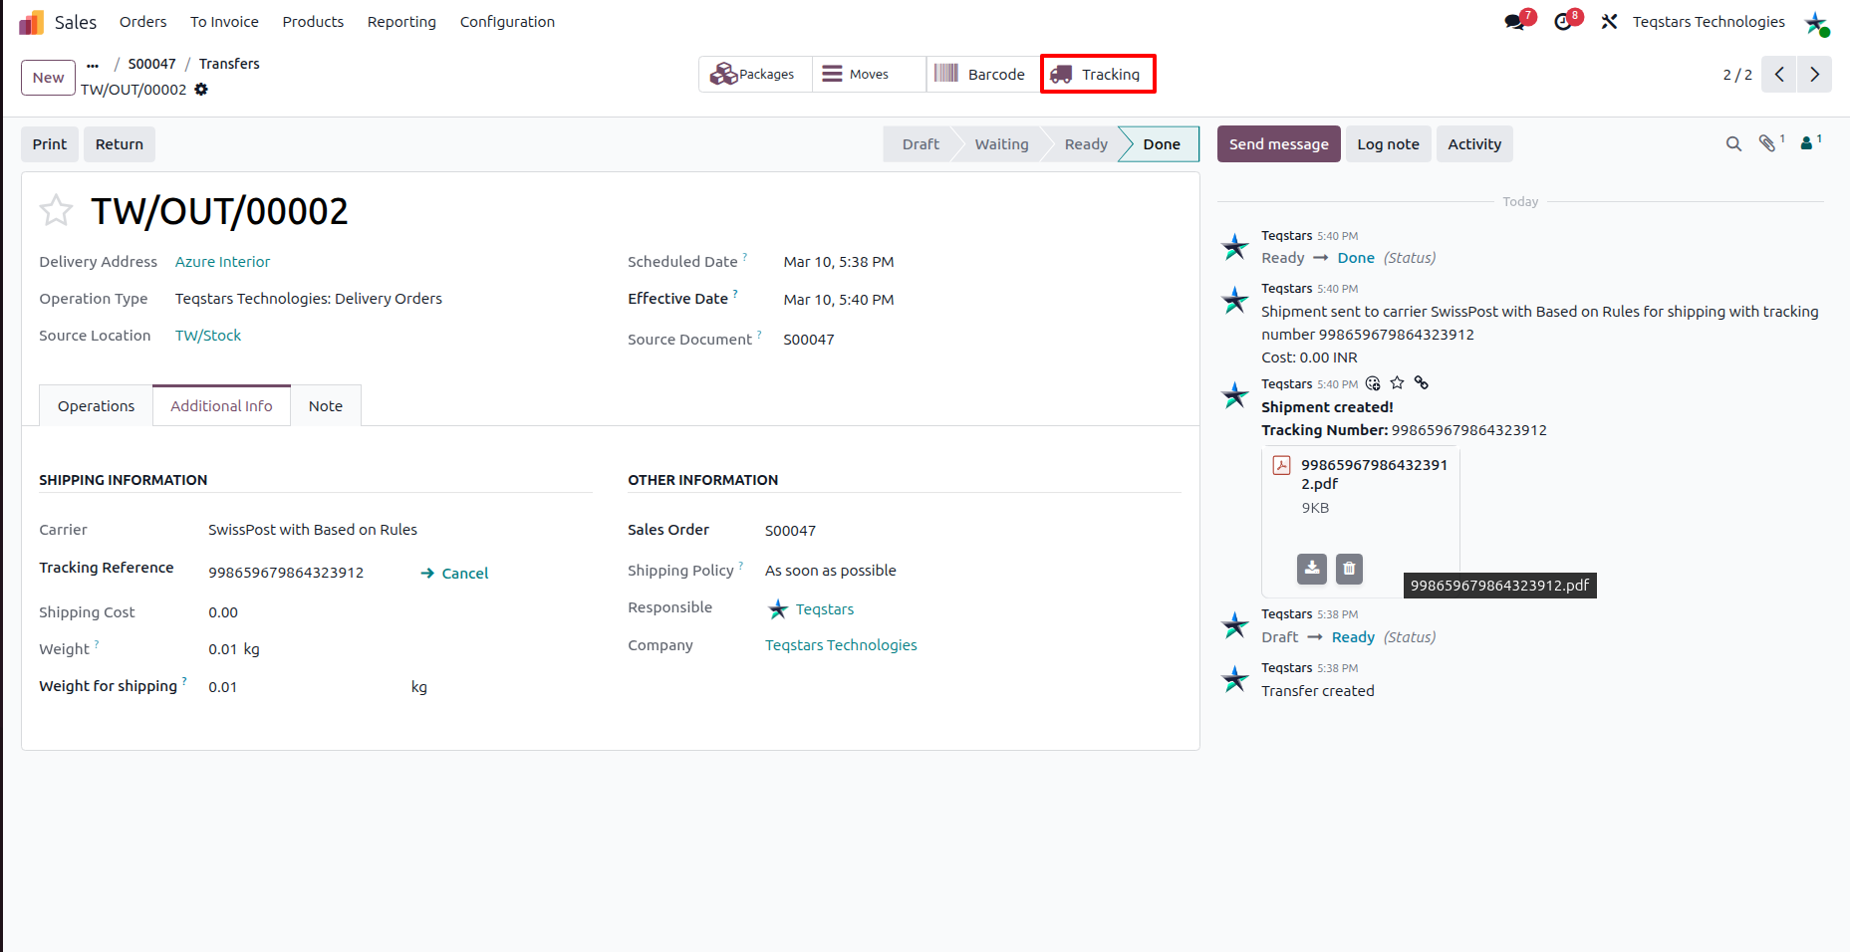Copy link of Shipment created message
1850x952 pixels.
pos(1421,383)
